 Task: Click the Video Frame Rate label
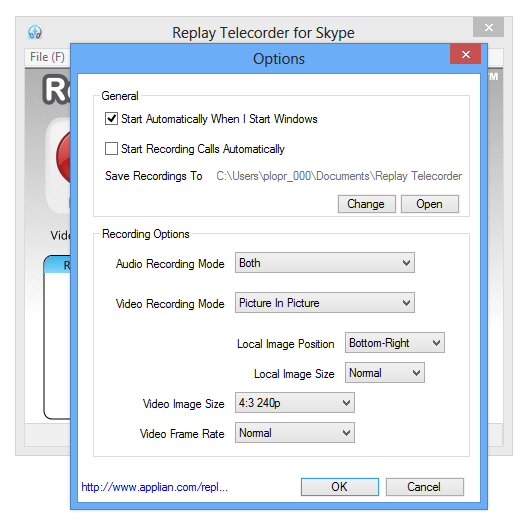point(182,434)
